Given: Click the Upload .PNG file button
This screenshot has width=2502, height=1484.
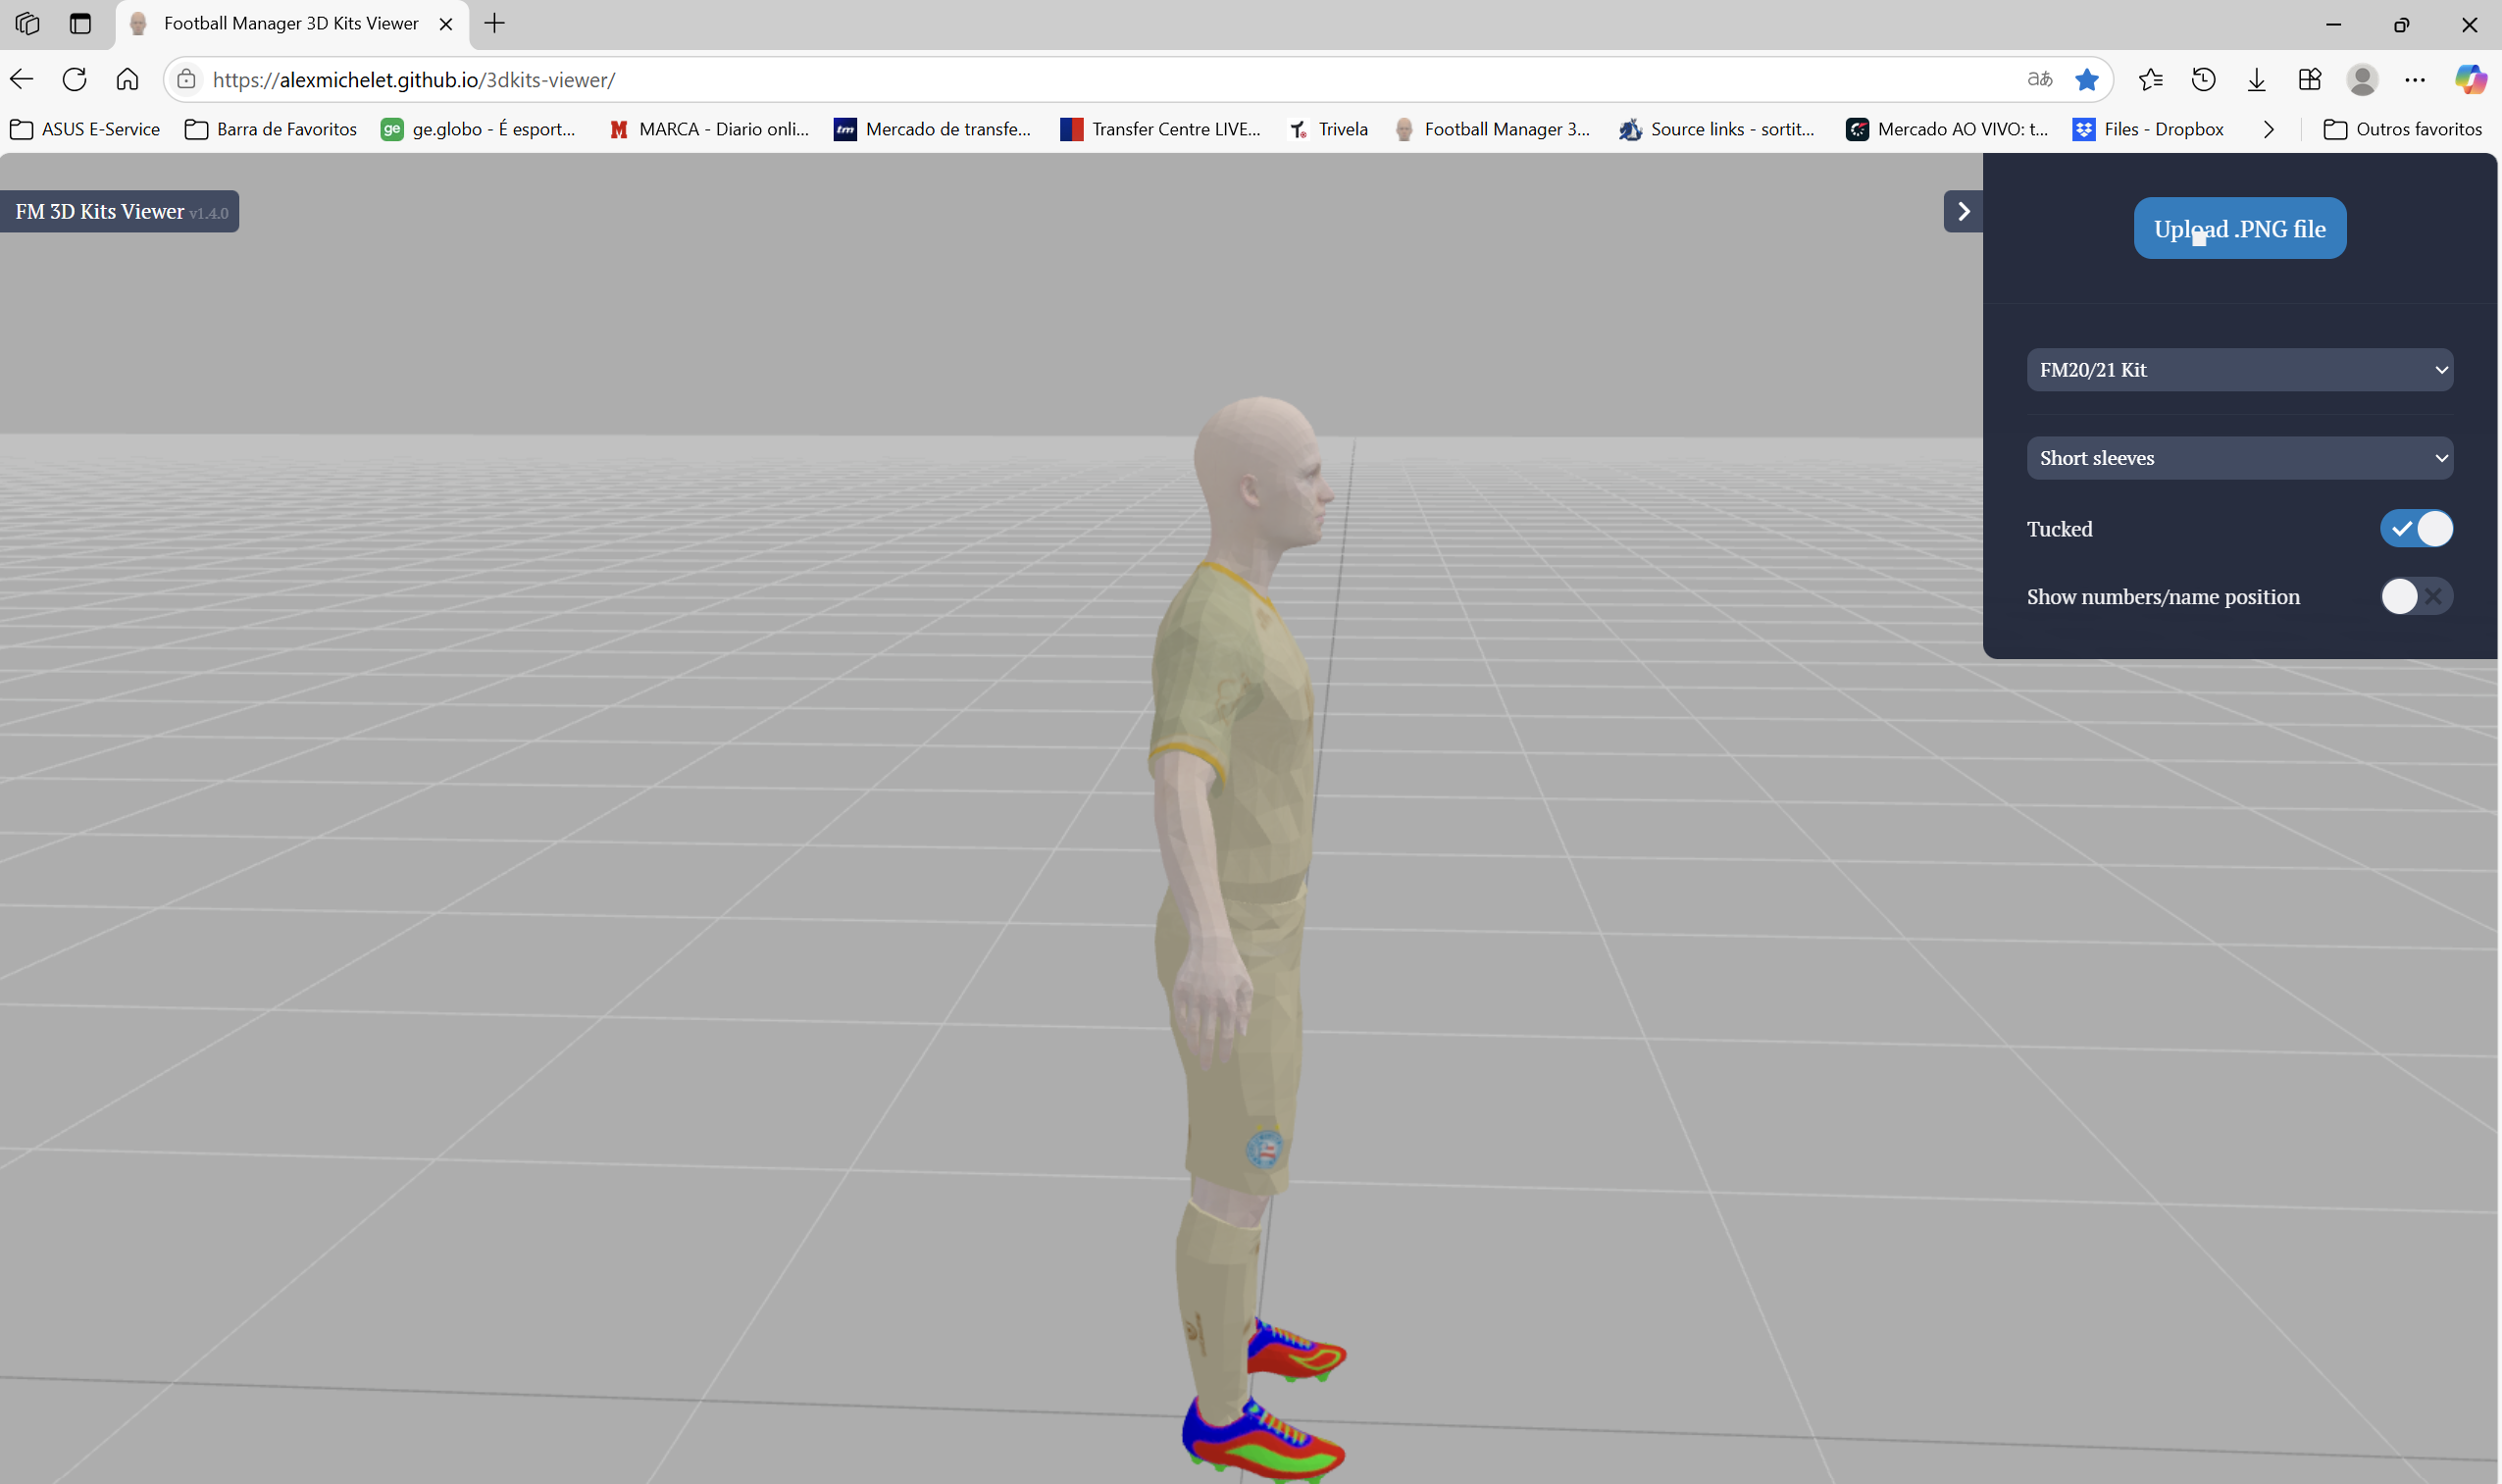Looking at the screenshot, I should click(x=2239, y=229).
